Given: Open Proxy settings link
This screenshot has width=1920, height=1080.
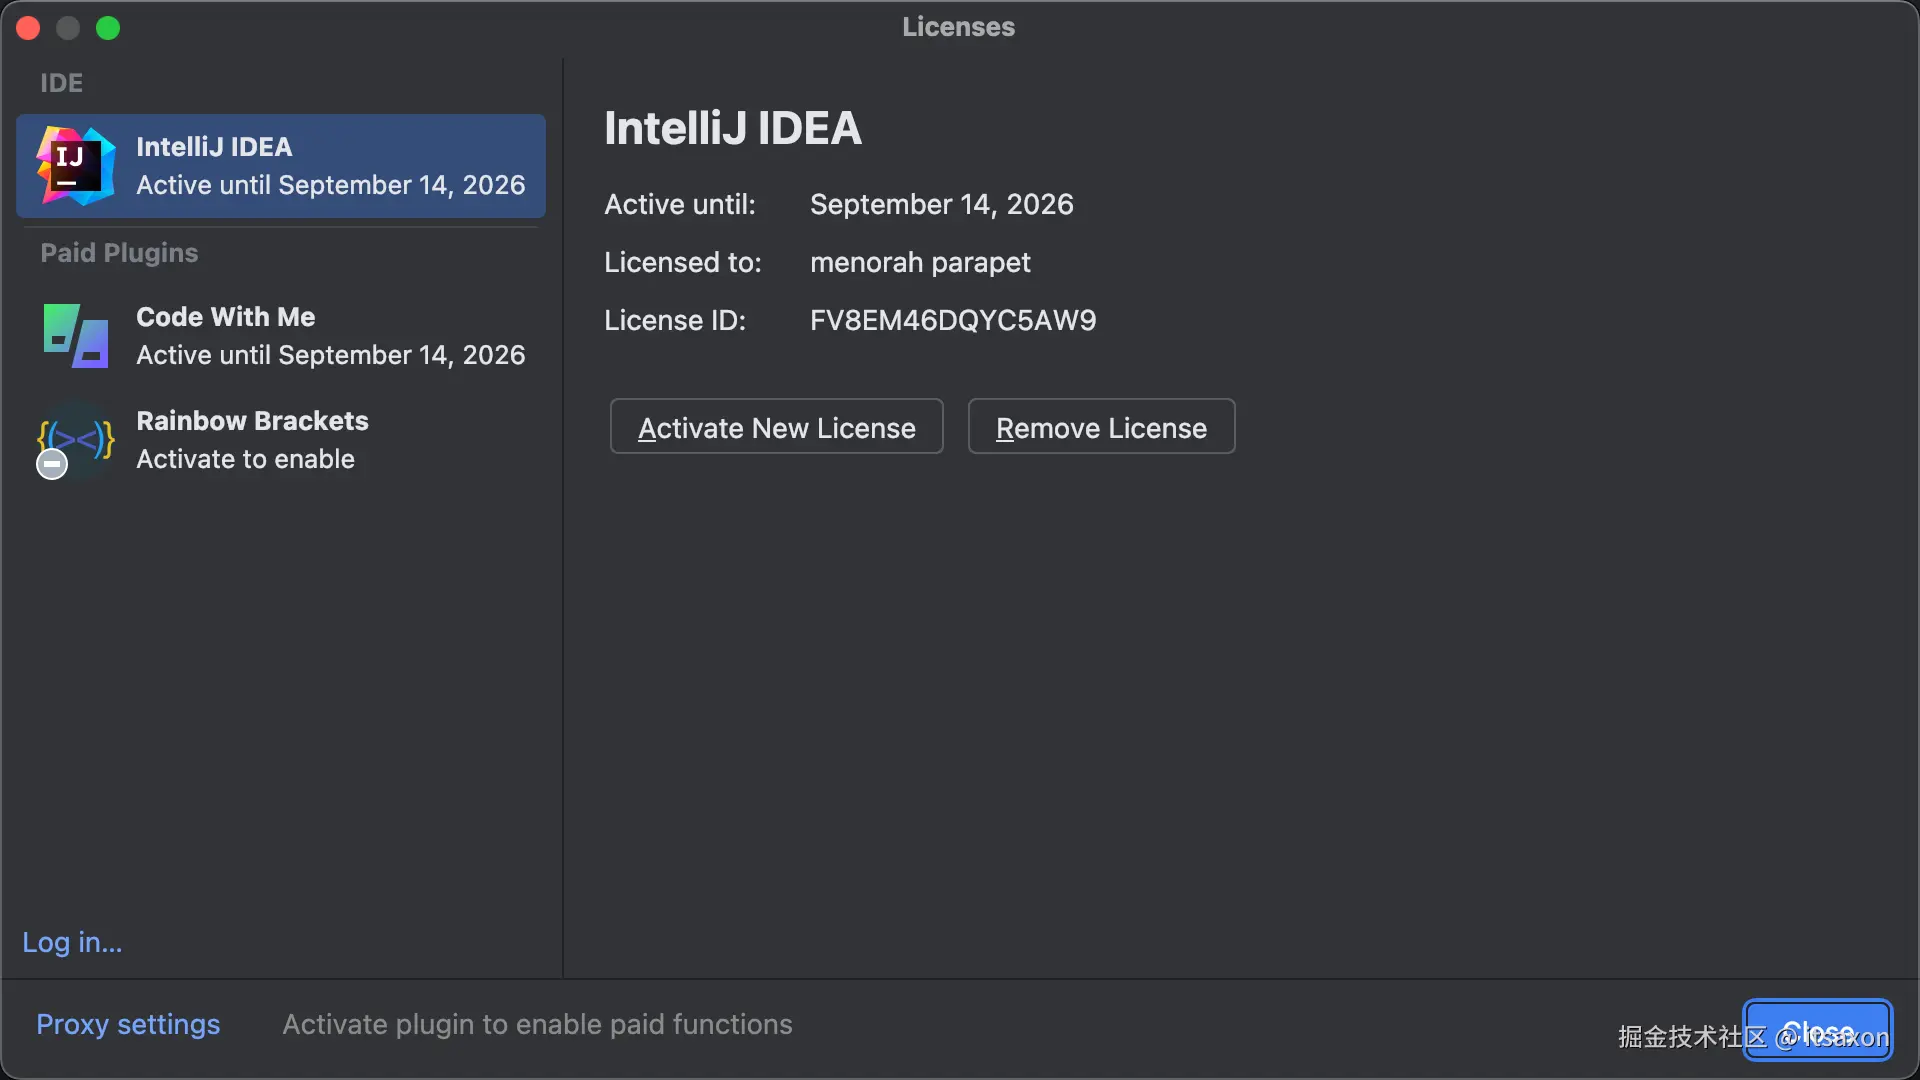Looking at the screenshot, I should (128, 1024).
